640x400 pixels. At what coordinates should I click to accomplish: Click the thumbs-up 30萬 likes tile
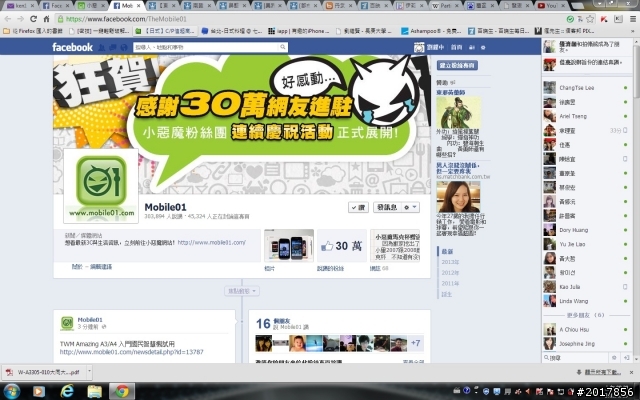(x=341, y=245)
